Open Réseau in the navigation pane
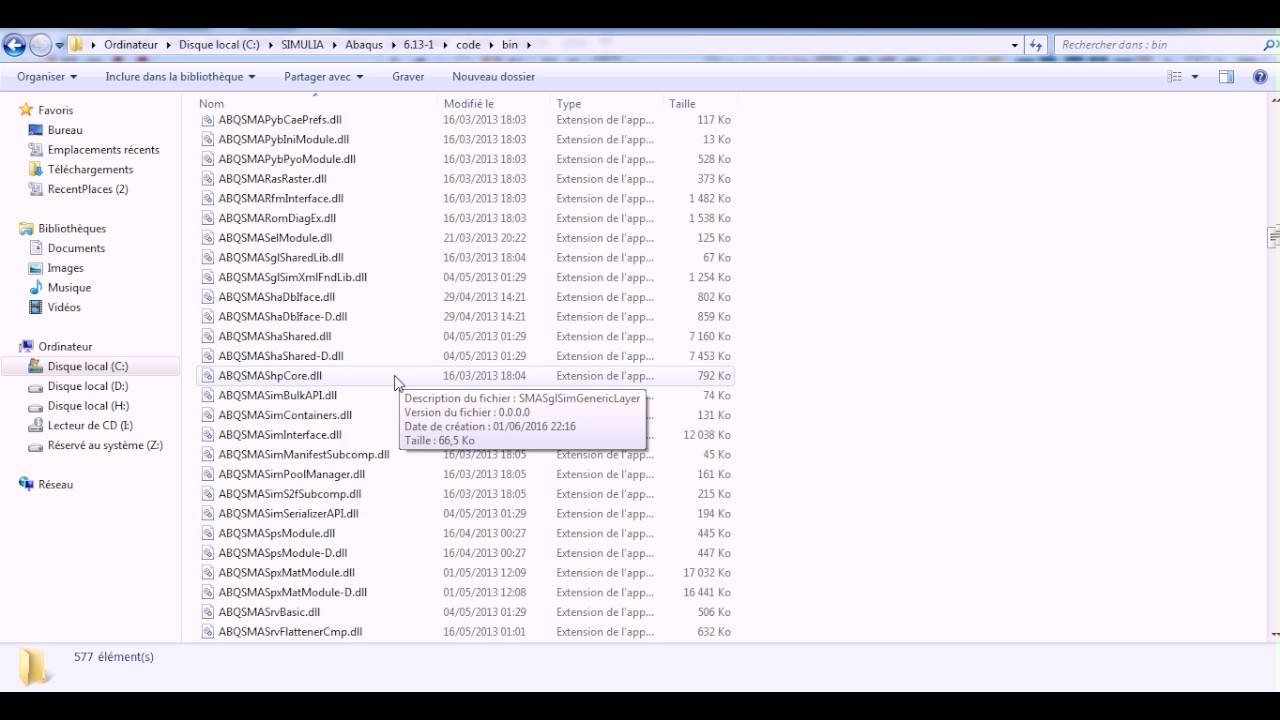1280x720 pixels. coord(55,485)
